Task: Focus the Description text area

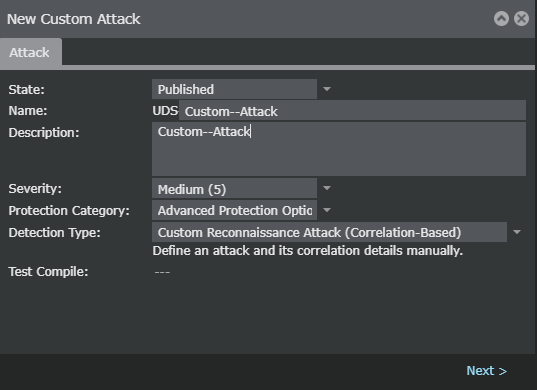Action: click(339, 149)
